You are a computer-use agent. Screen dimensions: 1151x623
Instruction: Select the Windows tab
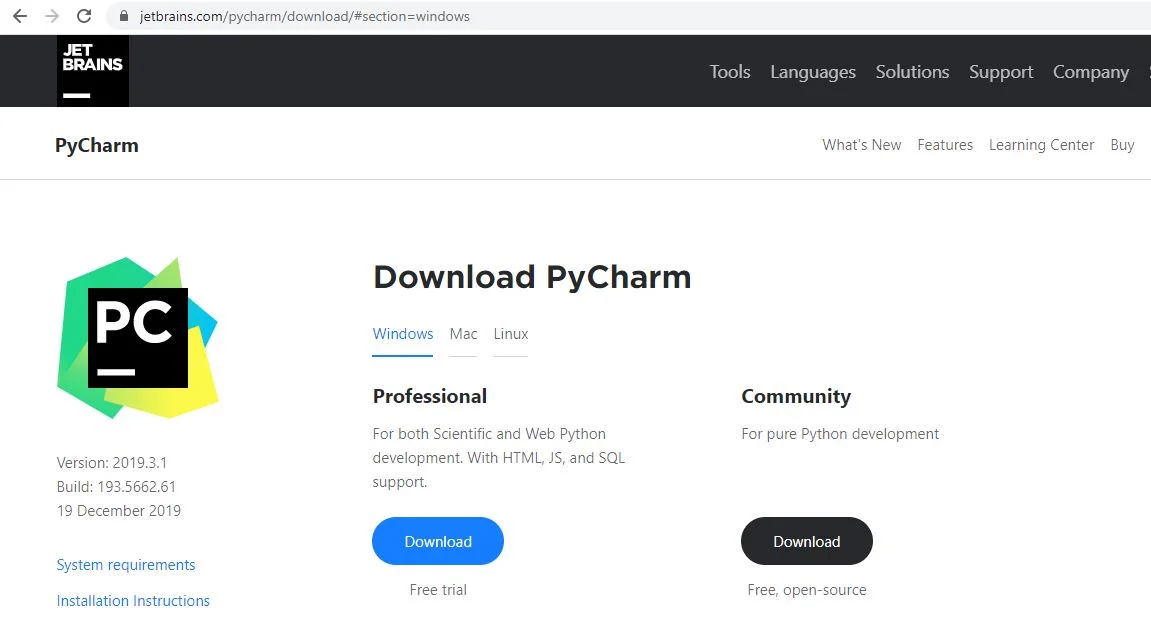click(x=403, y=334)
